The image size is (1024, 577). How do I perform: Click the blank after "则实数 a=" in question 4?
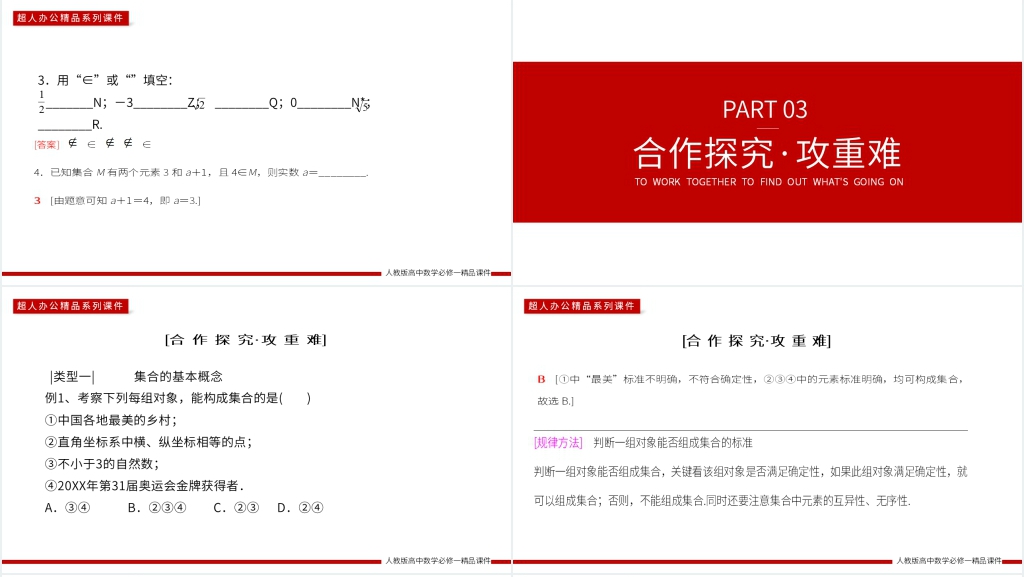[340, 172]
